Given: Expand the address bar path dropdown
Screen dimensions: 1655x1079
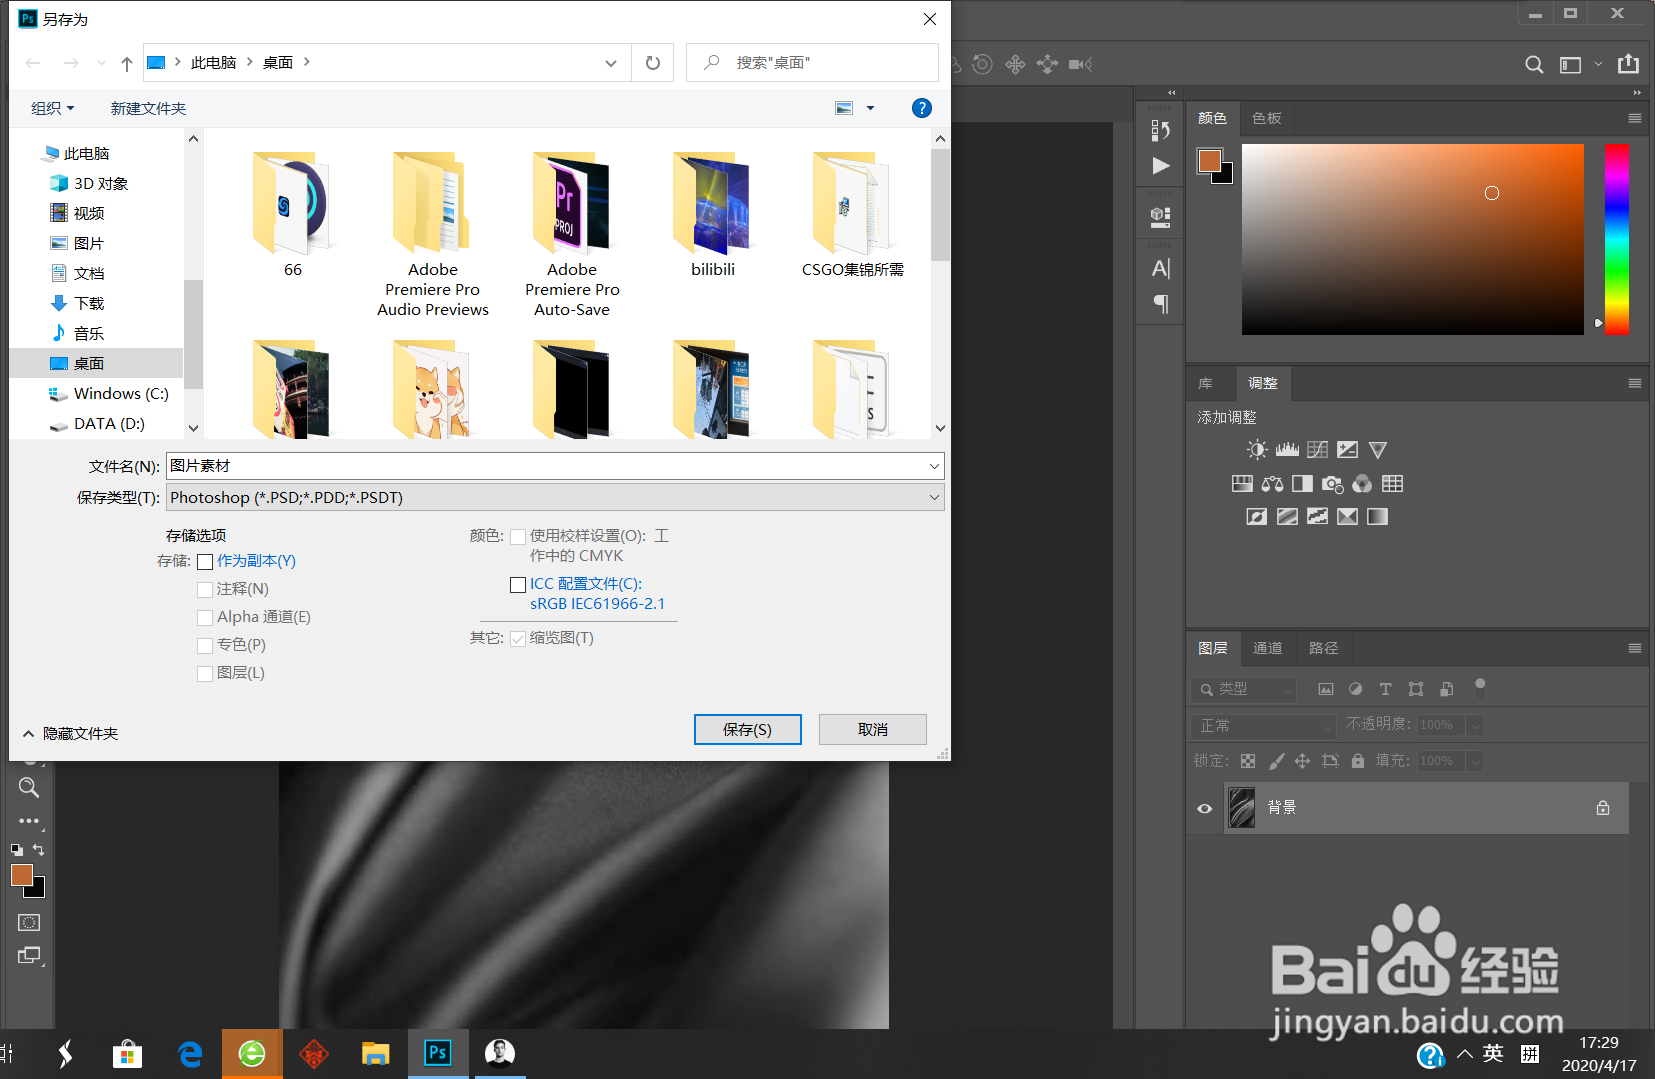Looking at the screenshot, I should tap(610, 63).
